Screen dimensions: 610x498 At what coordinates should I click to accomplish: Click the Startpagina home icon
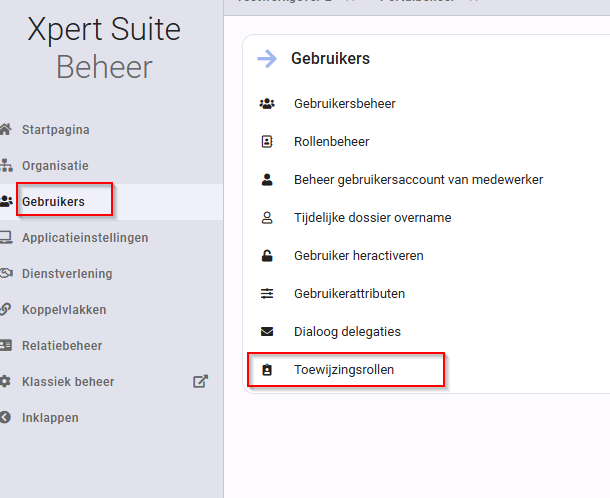point(5,129)
